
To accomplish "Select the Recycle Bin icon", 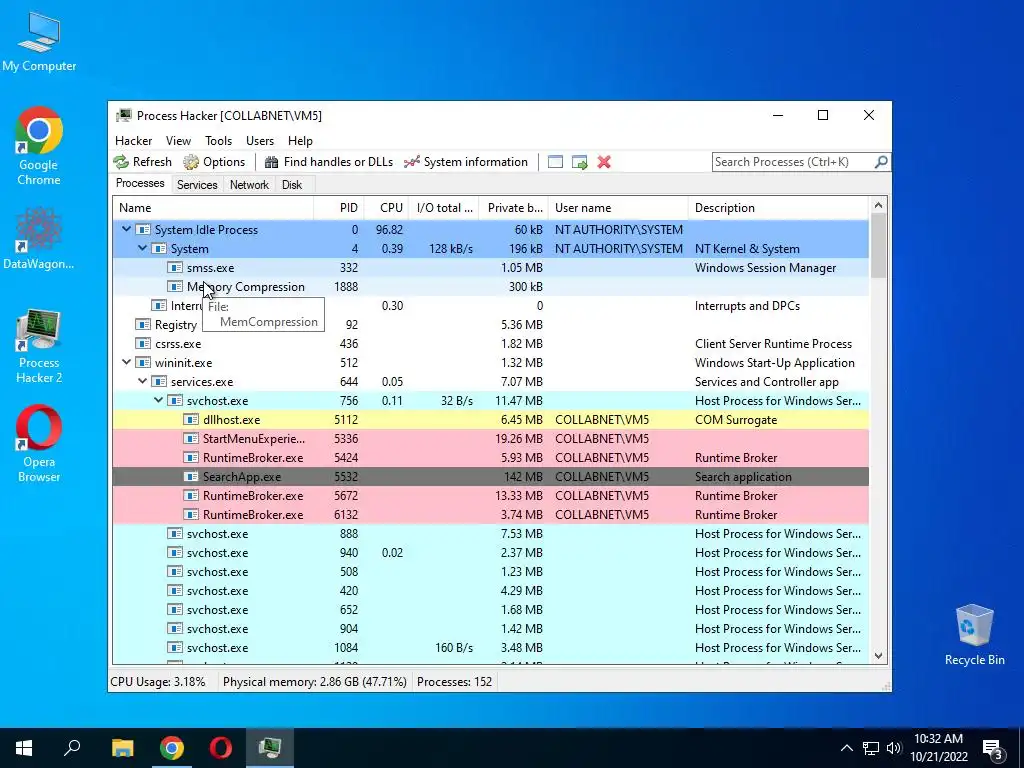I will pyautogui.click(x=974, y=635).
